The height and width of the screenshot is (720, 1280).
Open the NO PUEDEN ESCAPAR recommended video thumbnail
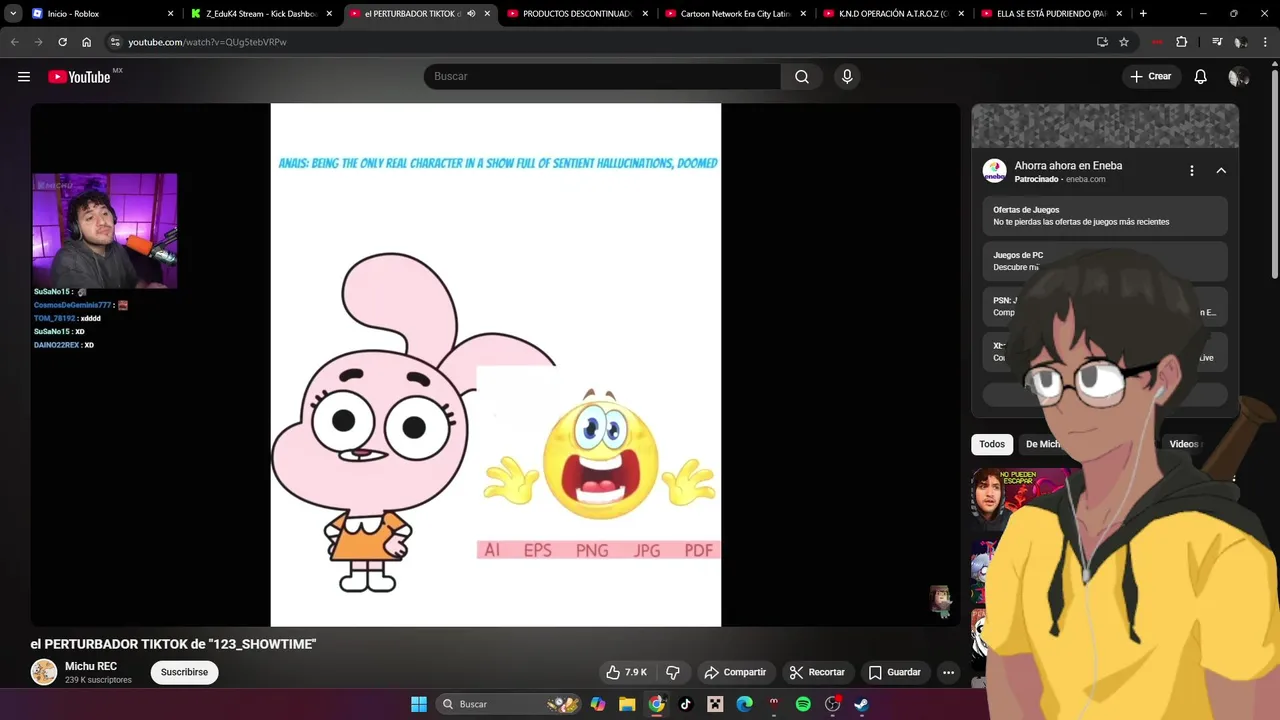[x=1020, y=500]
